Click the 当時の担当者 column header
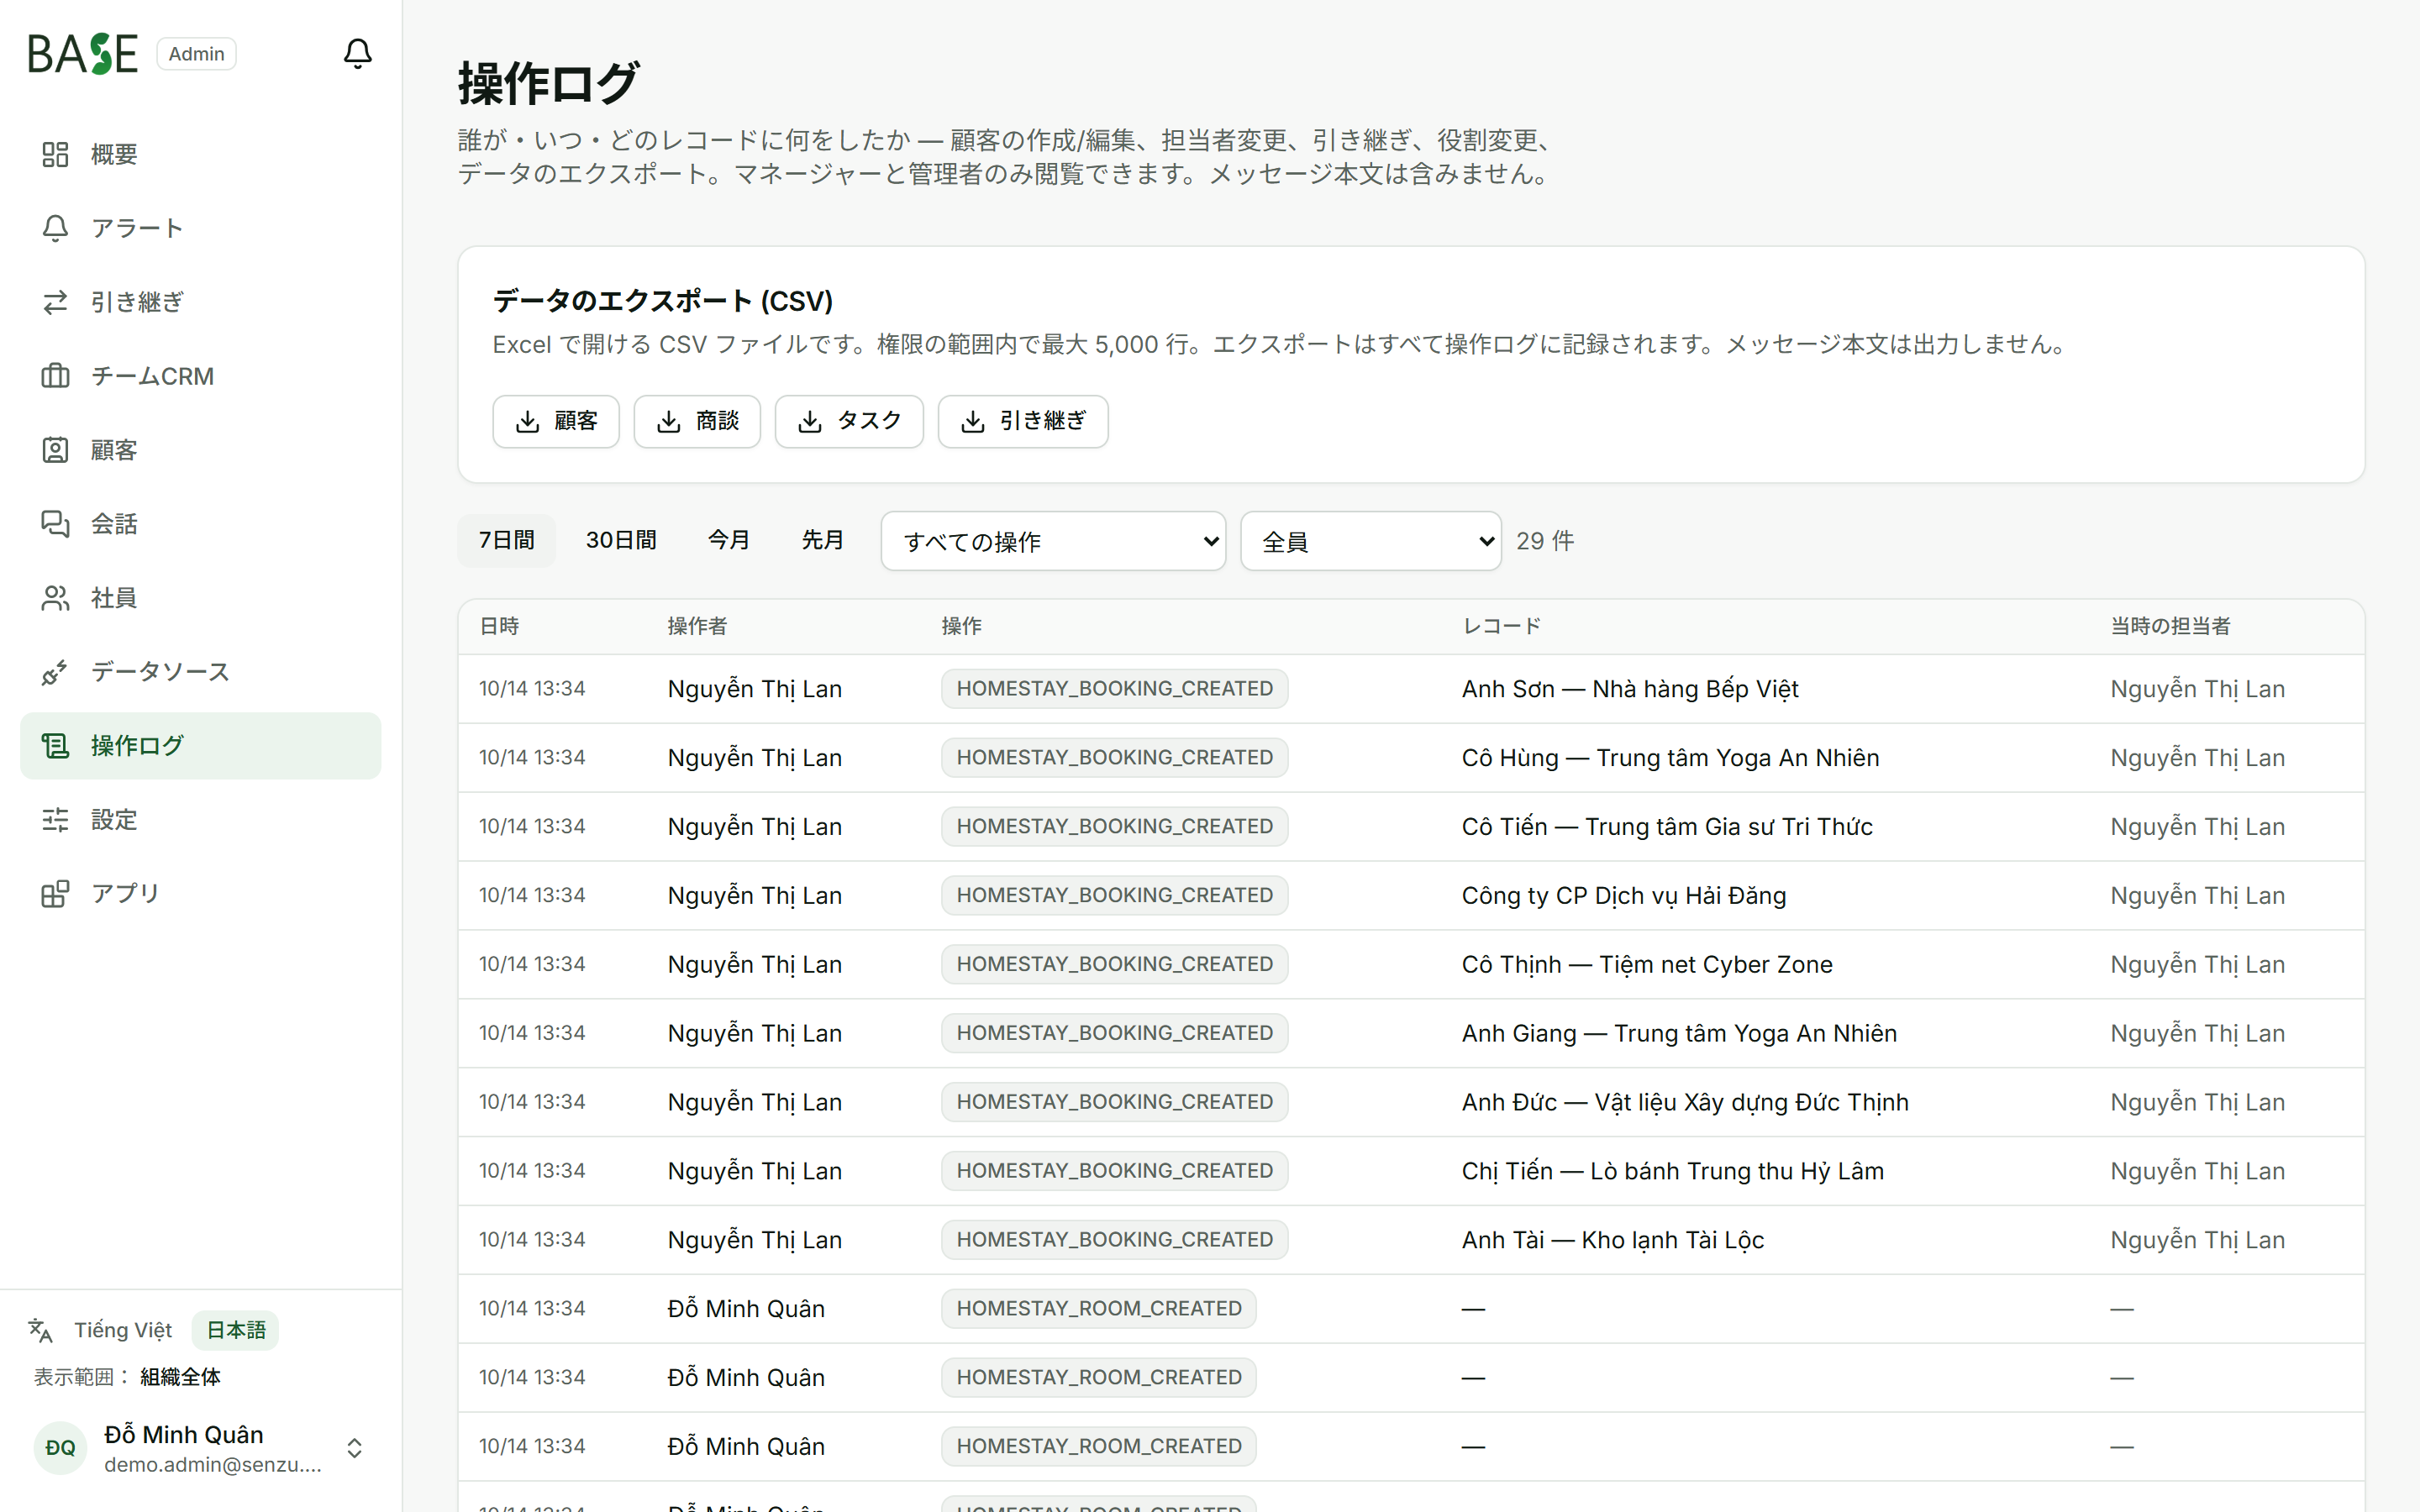Screen dimensions: 2420x1512 (2170, 626)
